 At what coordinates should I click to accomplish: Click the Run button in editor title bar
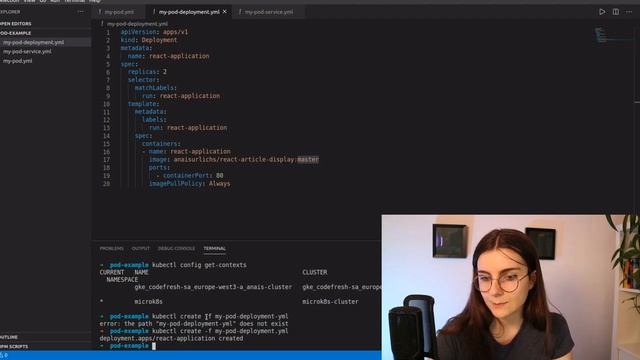(x=602, y=12)
